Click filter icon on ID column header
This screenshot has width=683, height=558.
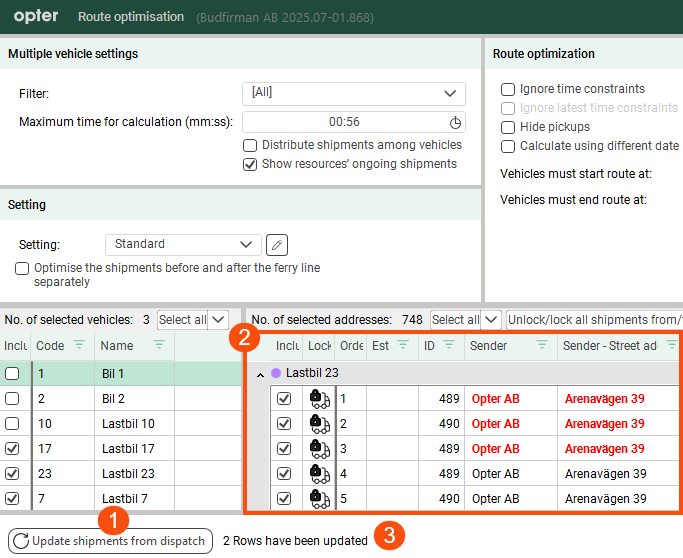(x=449, y=345)
